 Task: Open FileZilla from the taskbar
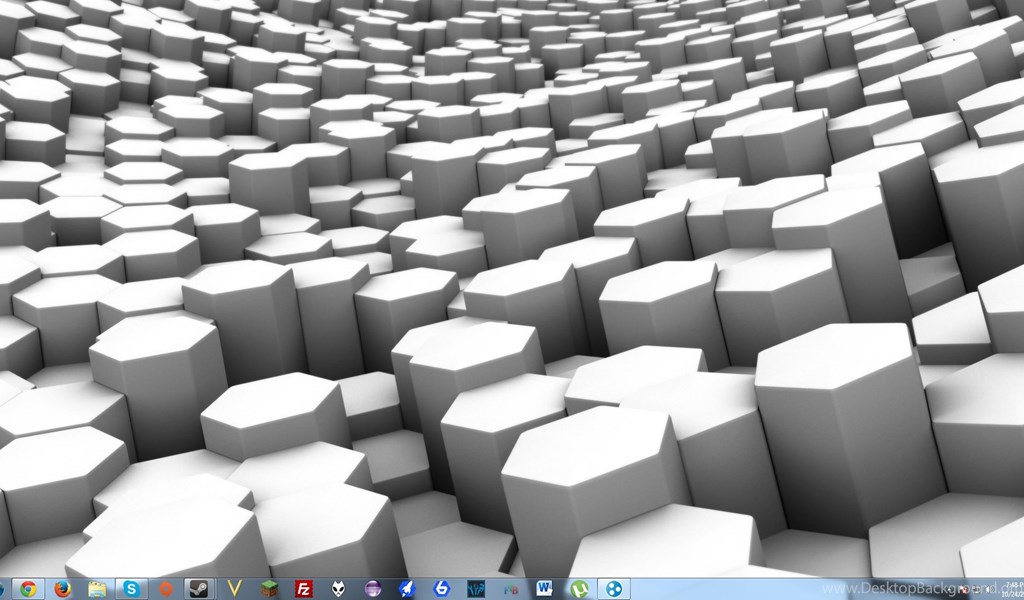[304, 589]
